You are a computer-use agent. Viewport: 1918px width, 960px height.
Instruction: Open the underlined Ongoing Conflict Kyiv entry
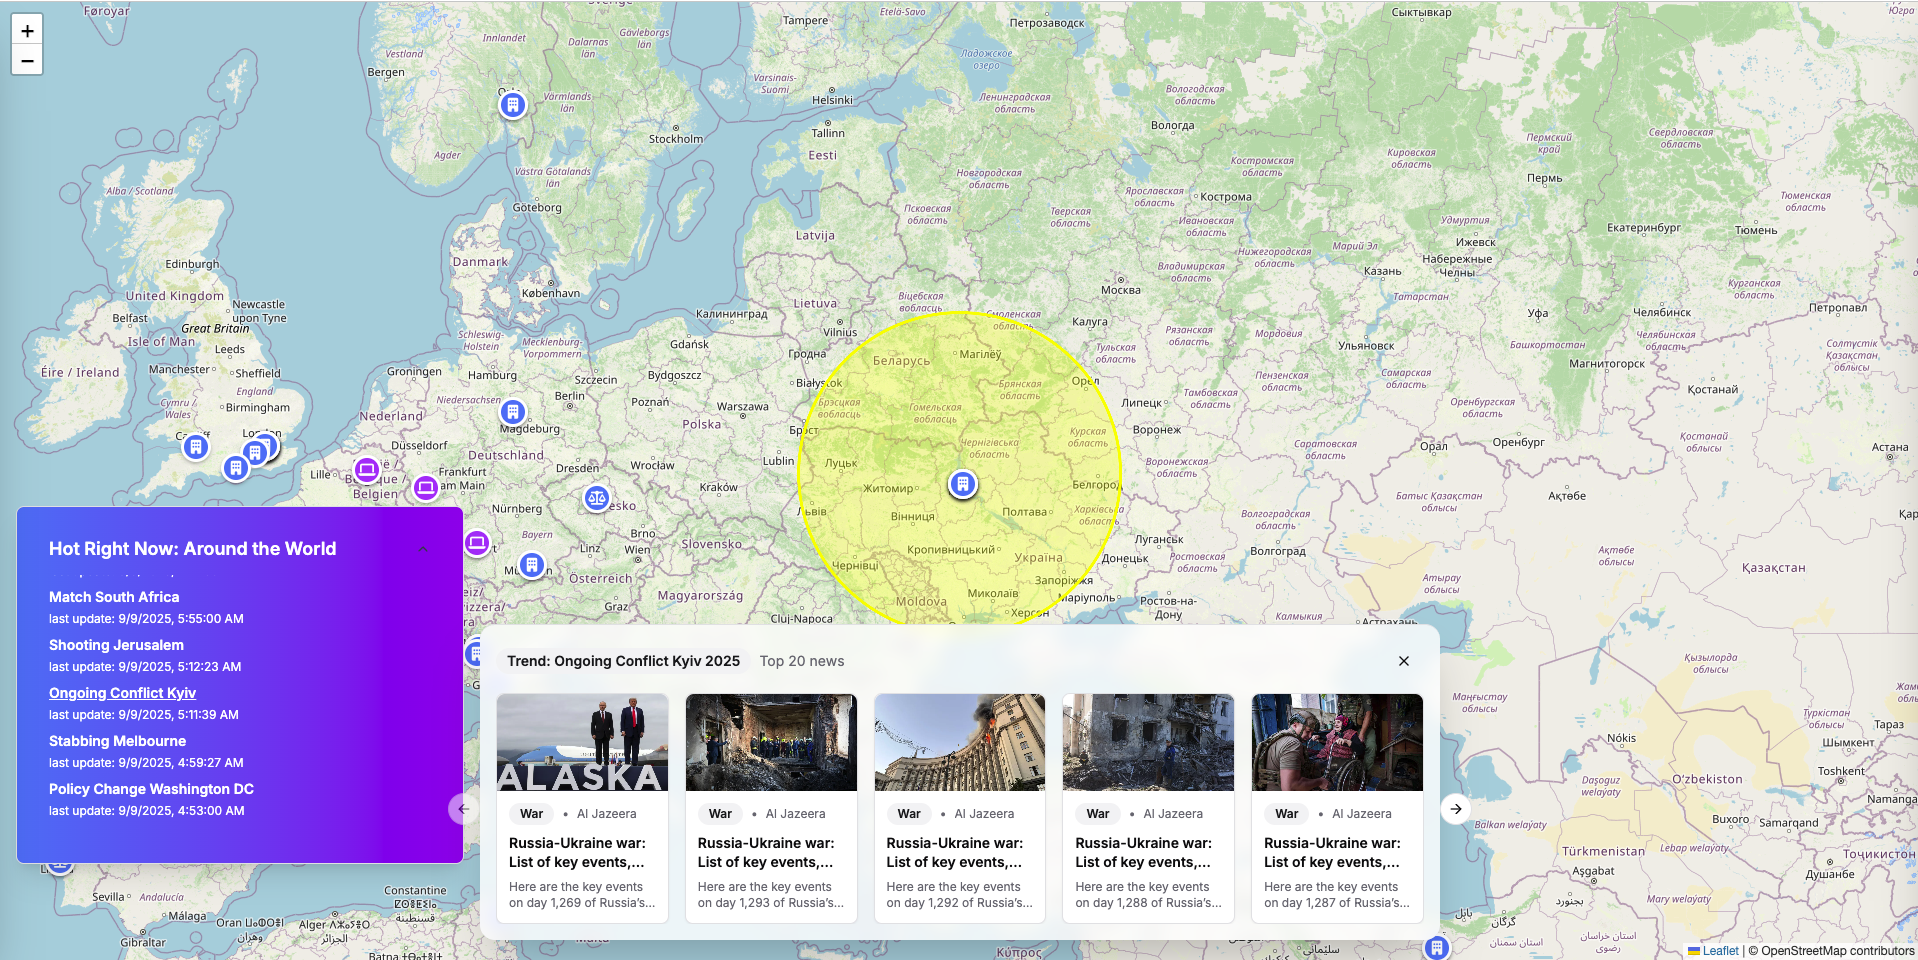coord(122,692)
